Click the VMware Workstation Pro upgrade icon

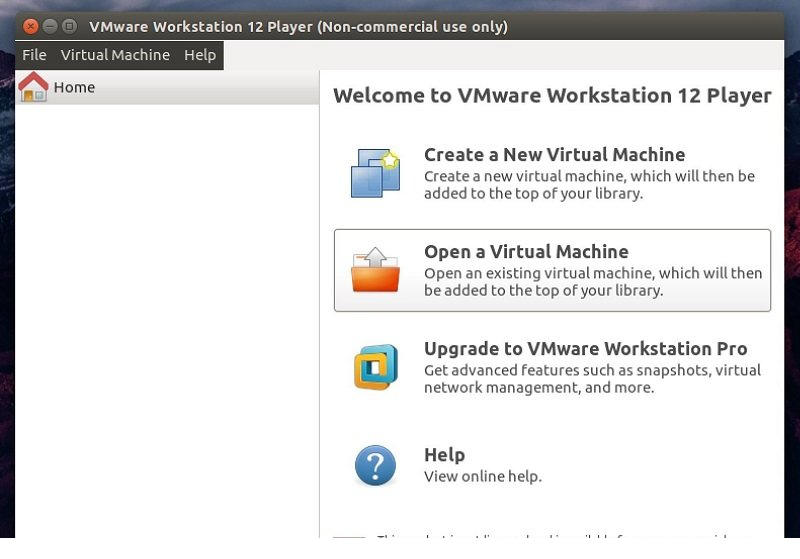click(376, 367)
